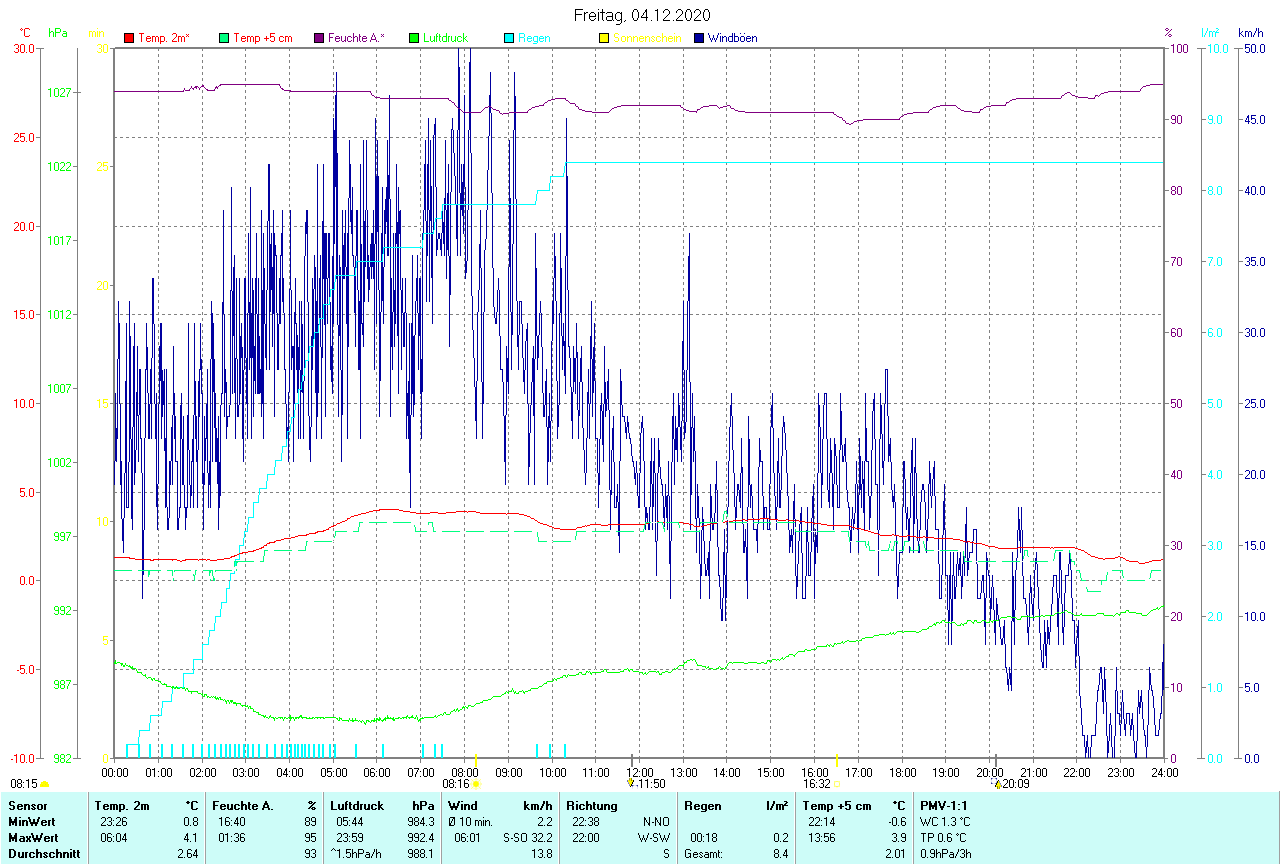Click the 13.8 average wind value
Viewport: 1280px width, 864px height.
pos(541,853)
